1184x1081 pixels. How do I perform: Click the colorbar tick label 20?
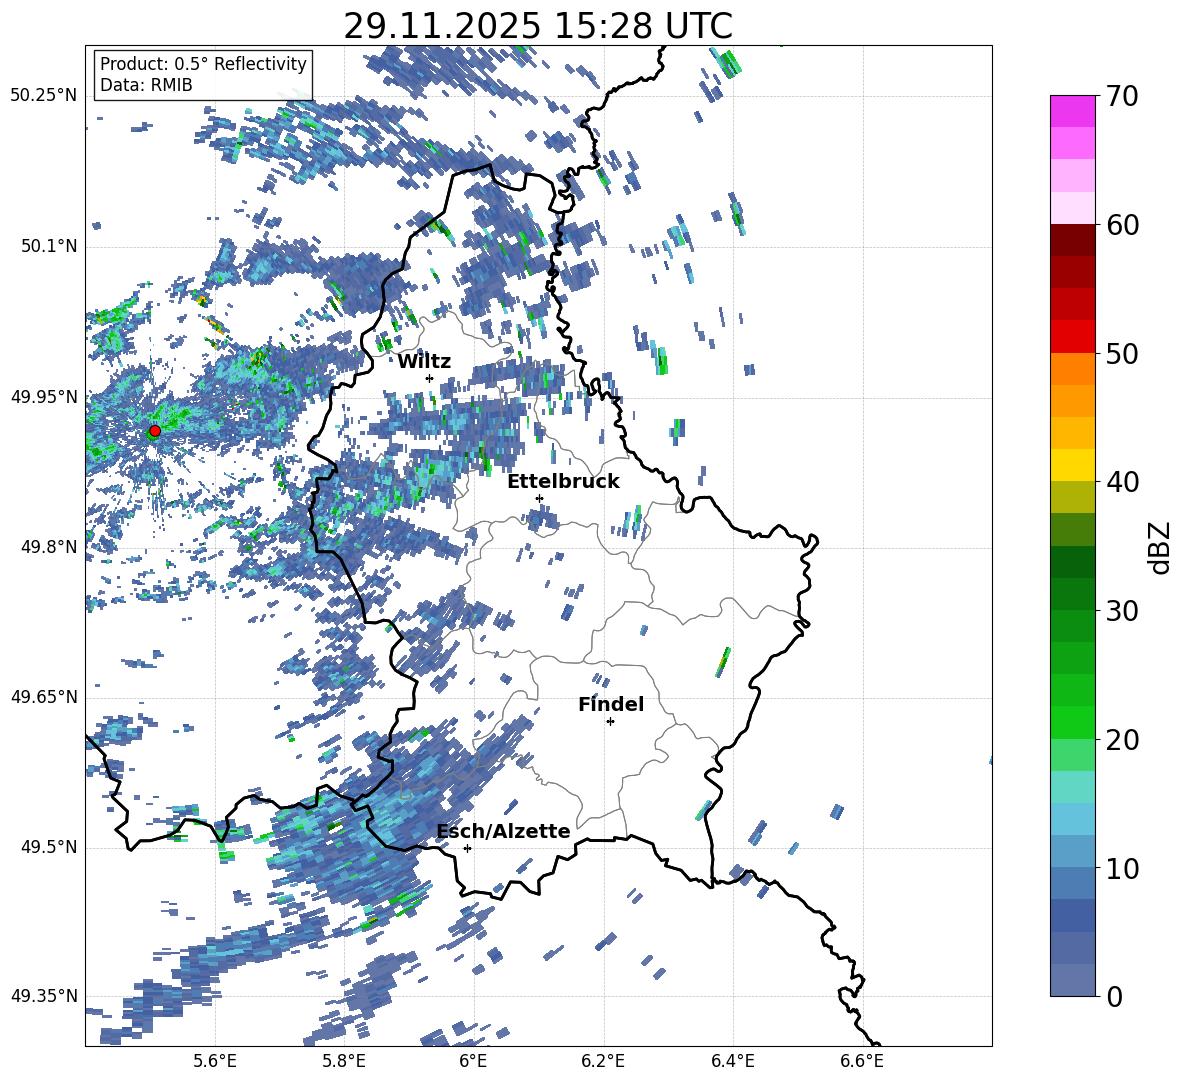[1122, 740]
